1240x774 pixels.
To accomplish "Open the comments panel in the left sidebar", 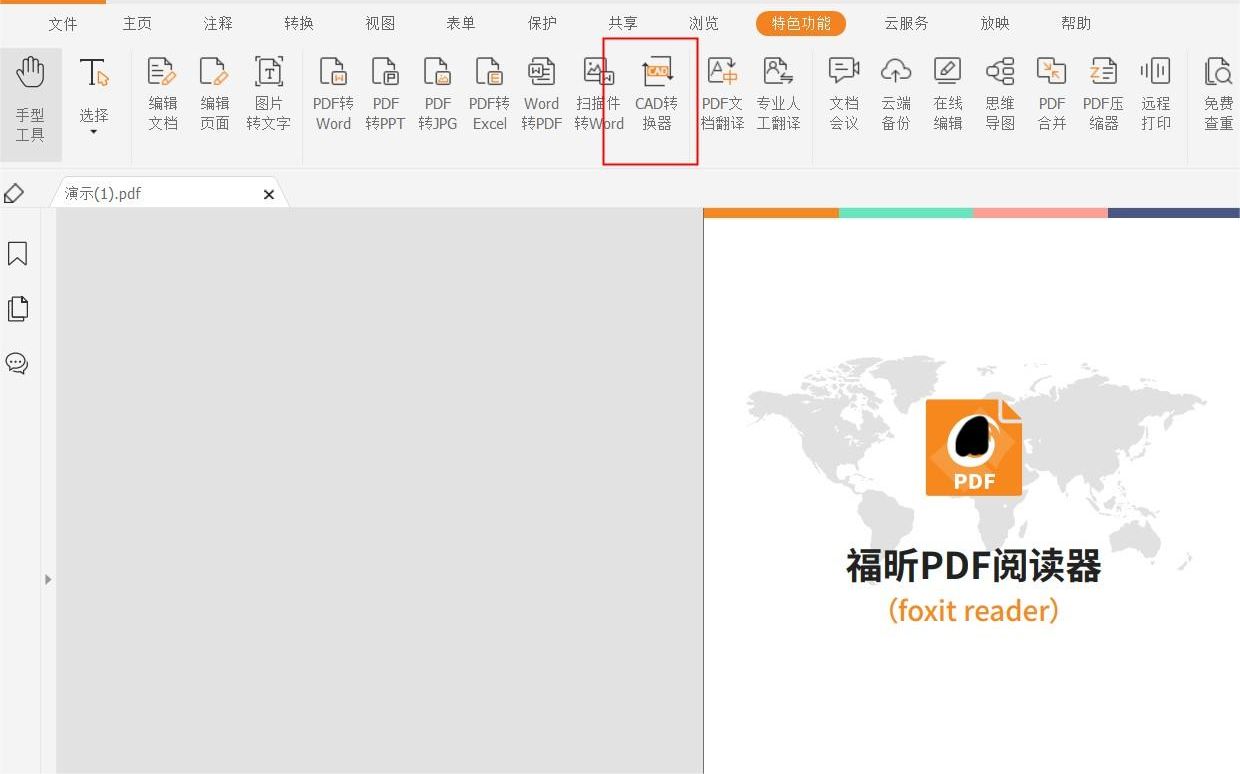I will (x=17, y=364).
